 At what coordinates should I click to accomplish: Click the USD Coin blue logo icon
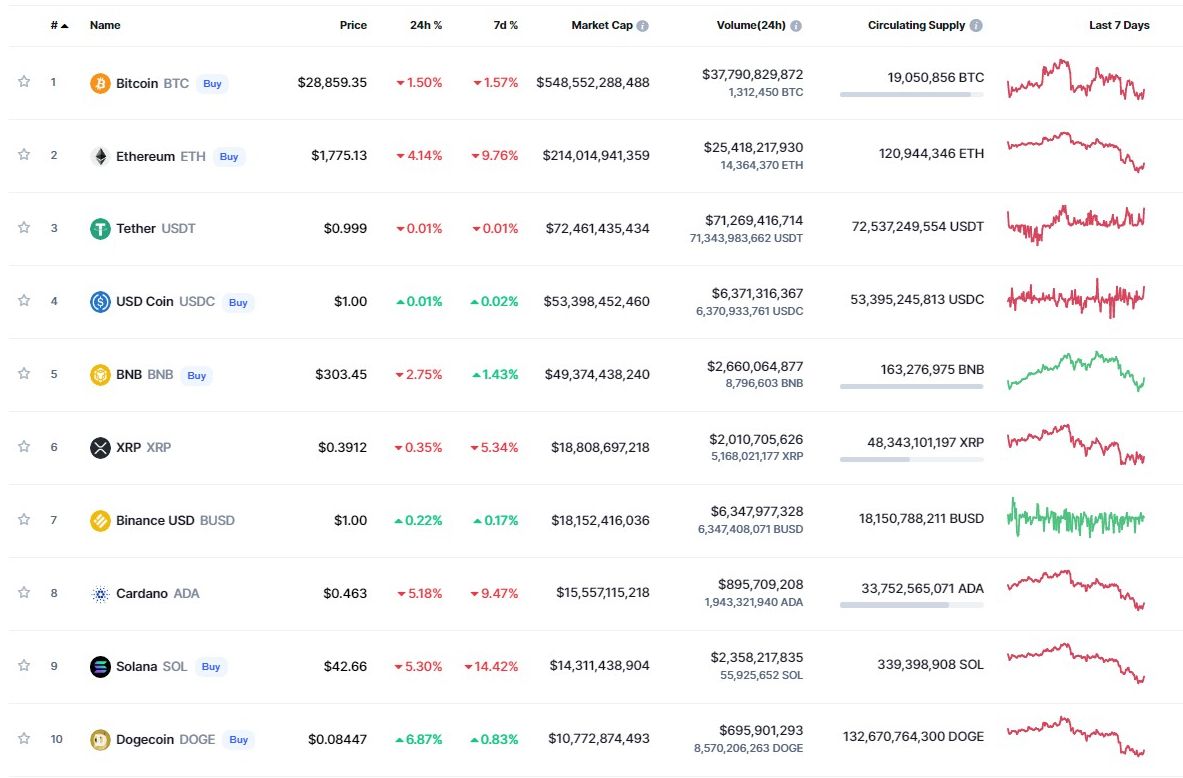pyautogui.click(x=100, y=302)
